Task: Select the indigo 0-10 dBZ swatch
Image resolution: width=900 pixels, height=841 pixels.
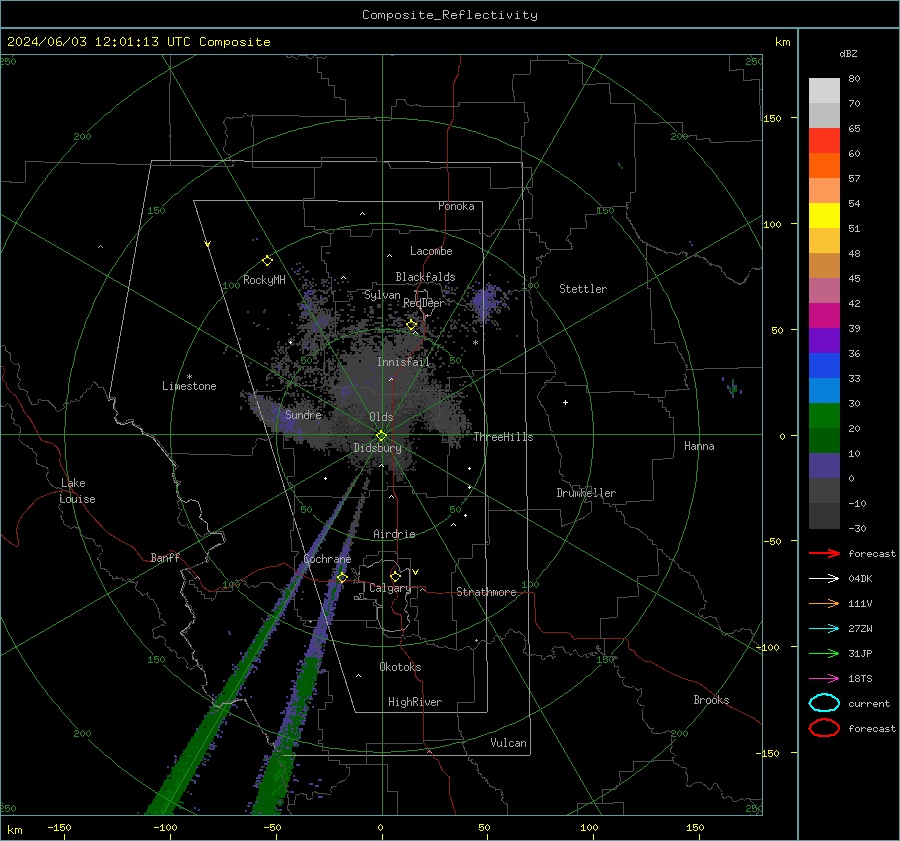Action: tap(824, 465)
